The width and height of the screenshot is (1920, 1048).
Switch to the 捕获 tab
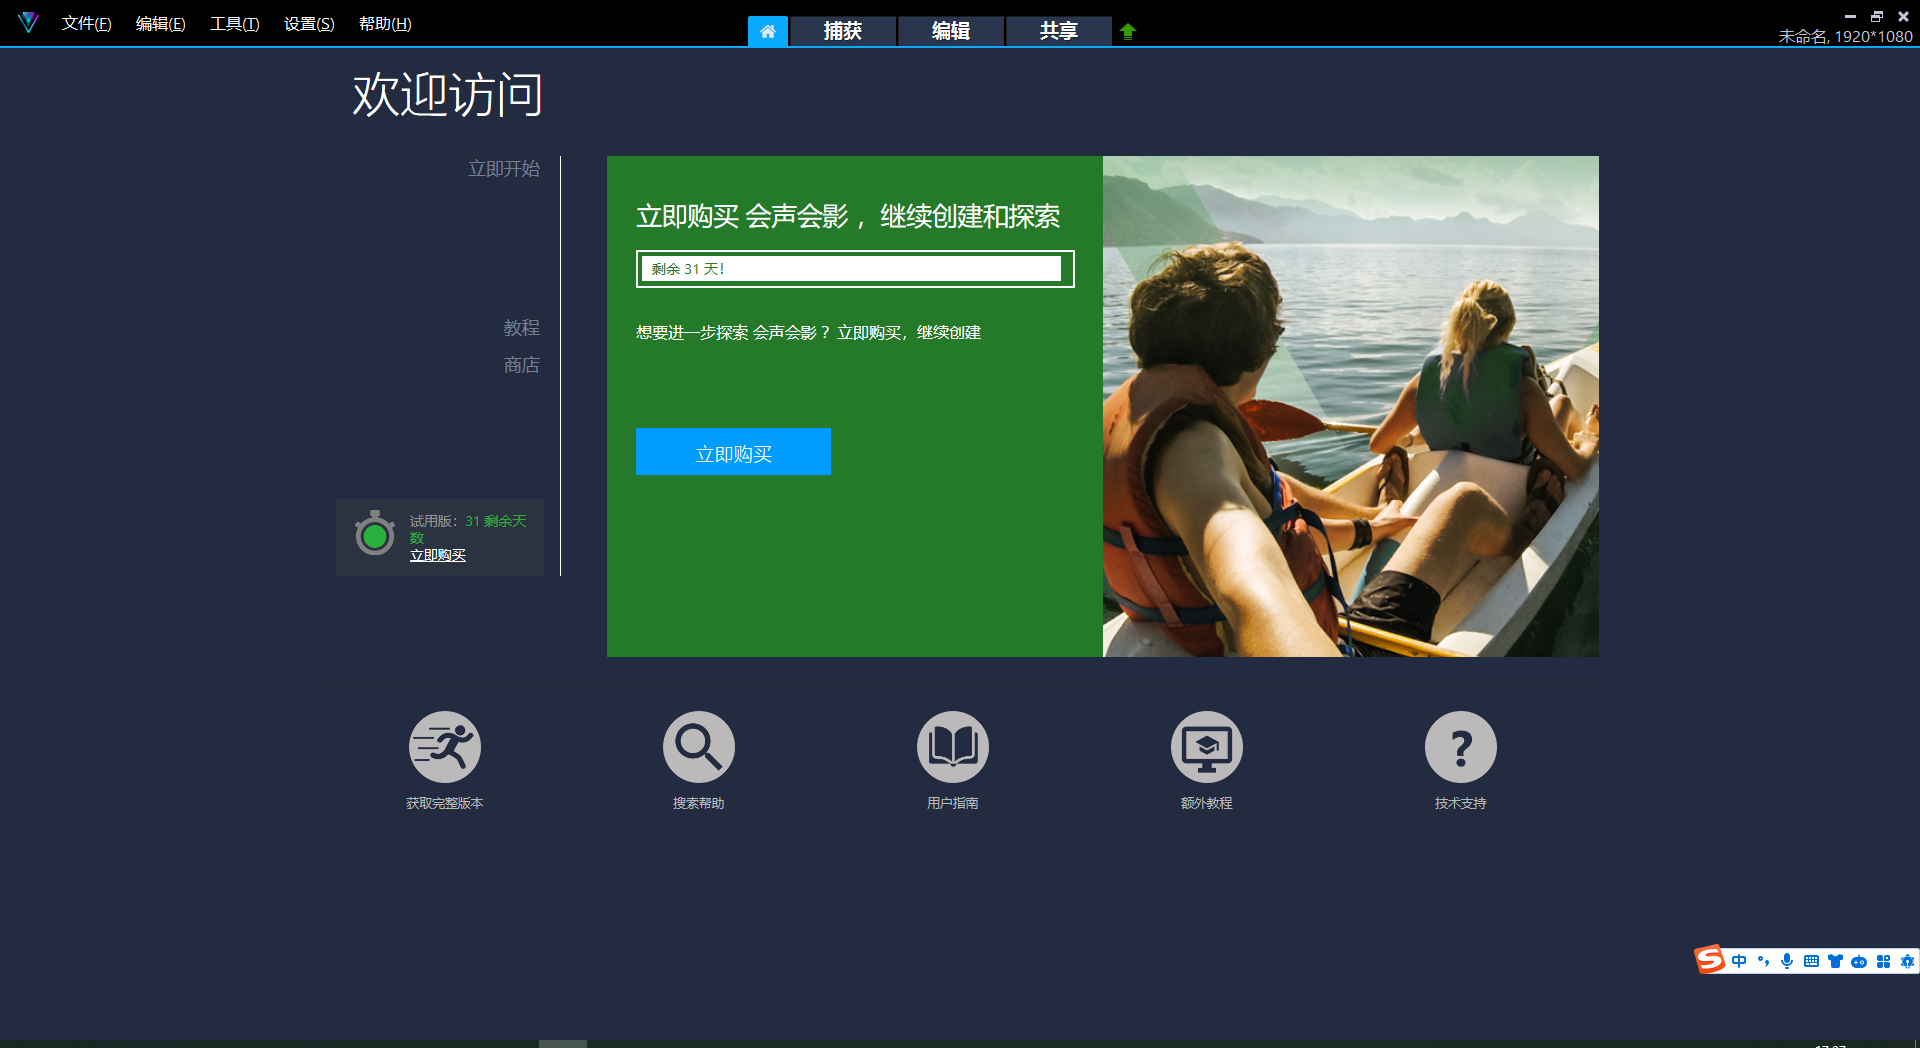coord(842,31)
